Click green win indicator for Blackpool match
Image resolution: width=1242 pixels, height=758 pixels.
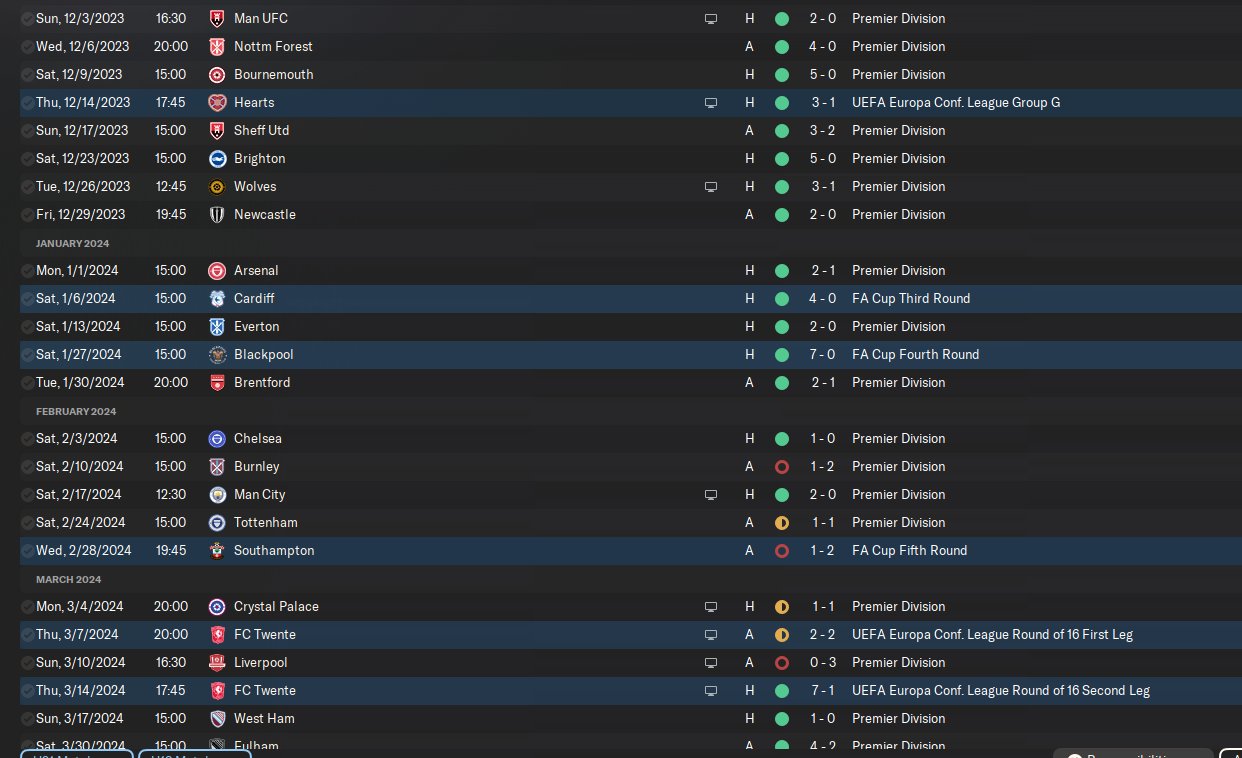click(x=781, y=354)
